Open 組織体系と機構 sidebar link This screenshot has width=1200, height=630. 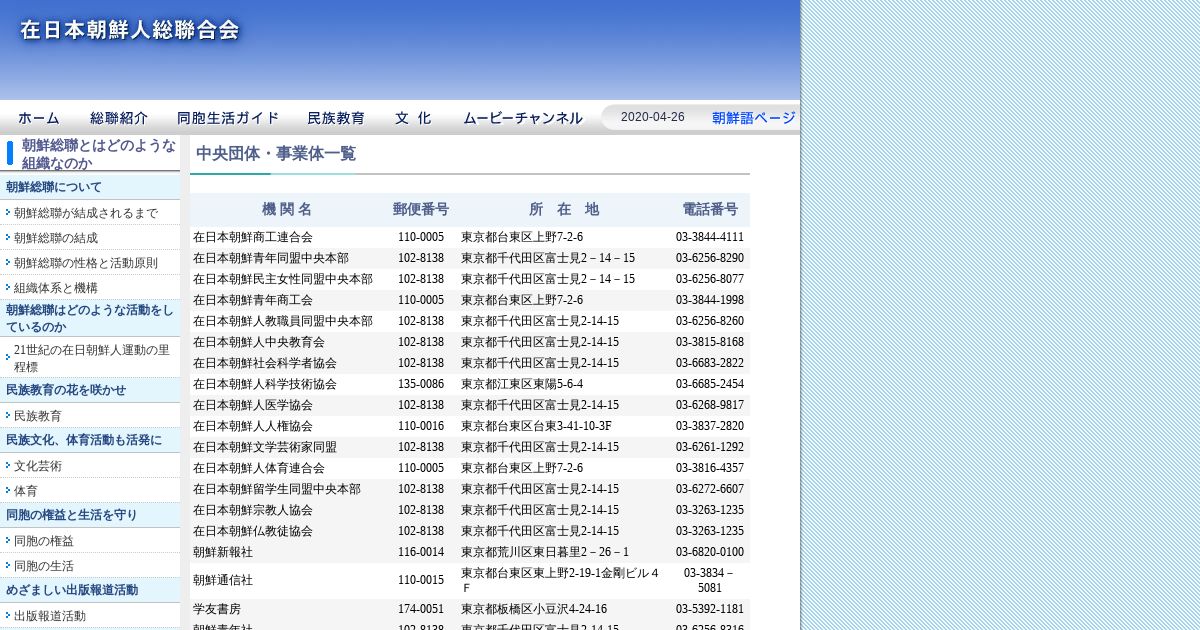56,288
